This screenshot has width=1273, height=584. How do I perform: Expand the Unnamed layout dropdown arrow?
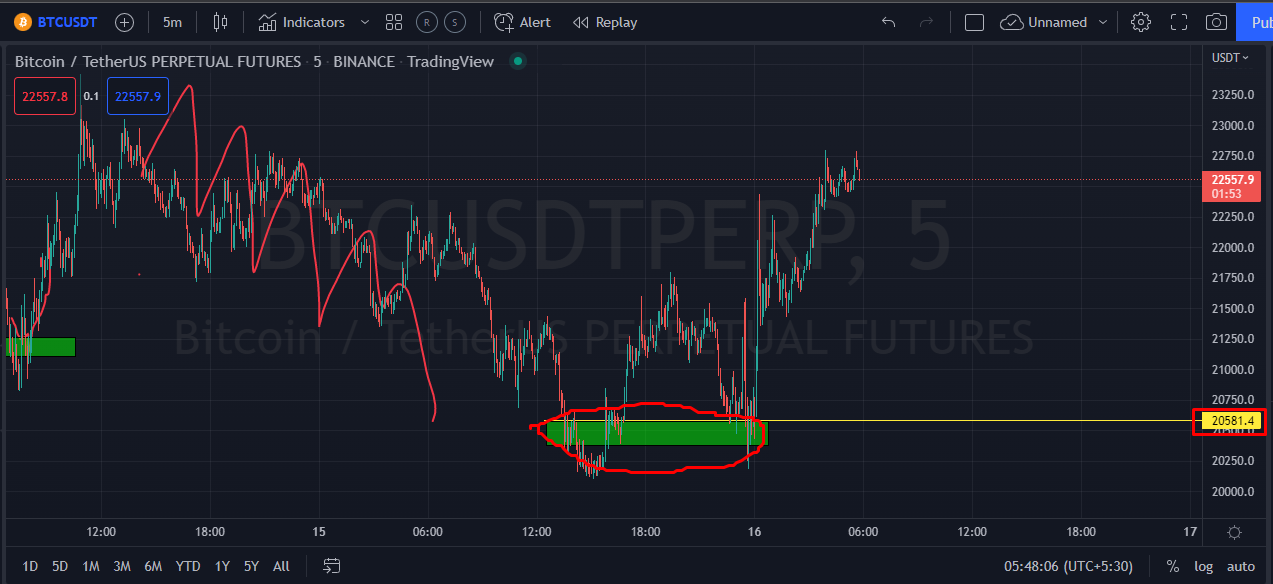pyautogui.click(x=1103, y=22)
